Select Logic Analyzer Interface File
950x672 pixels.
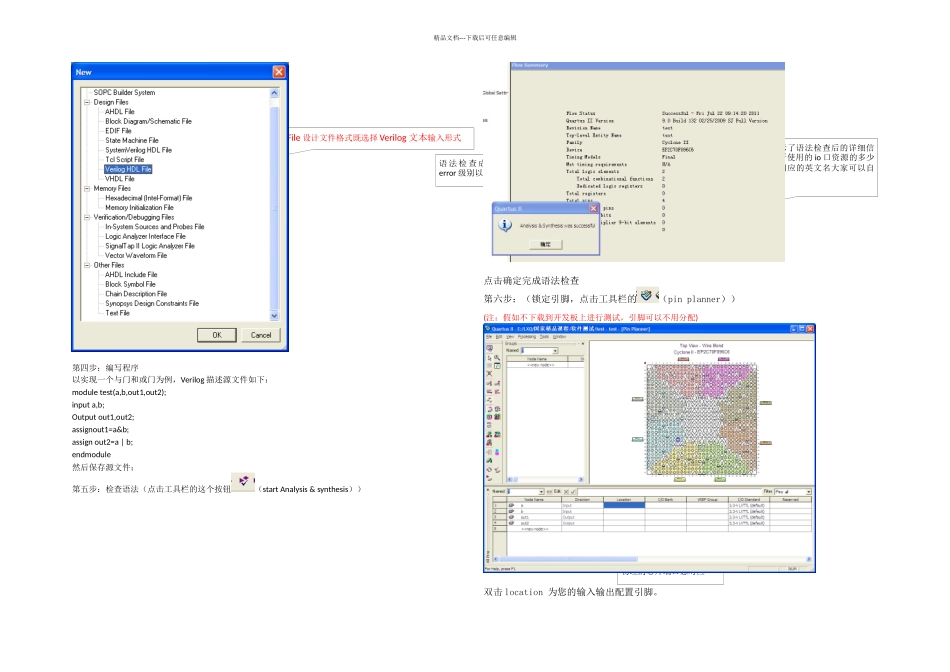pyautogui.click(x=145, y=236)
